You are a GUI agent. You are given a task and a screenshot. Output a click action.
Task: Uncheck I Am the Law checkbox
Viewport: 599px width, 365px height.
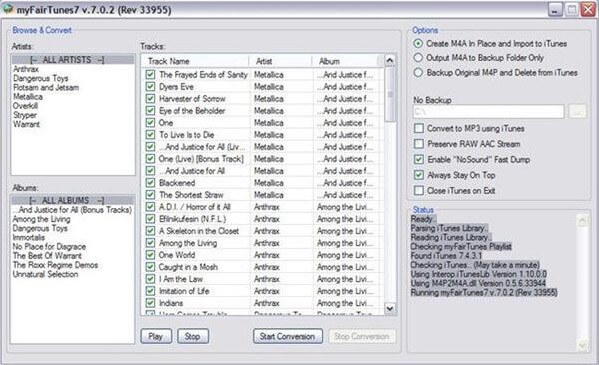(150, 279)
